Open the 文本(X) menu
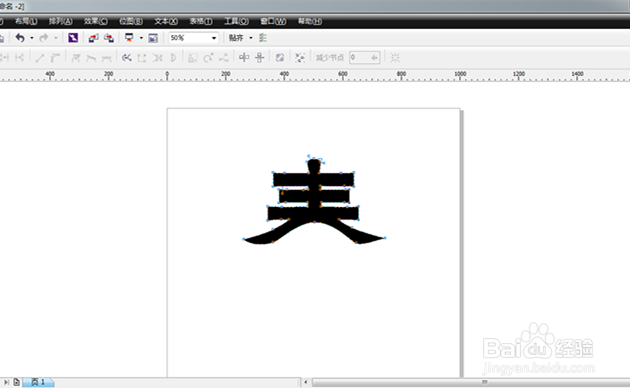The image size is (630, 390). tap(166, 21)
